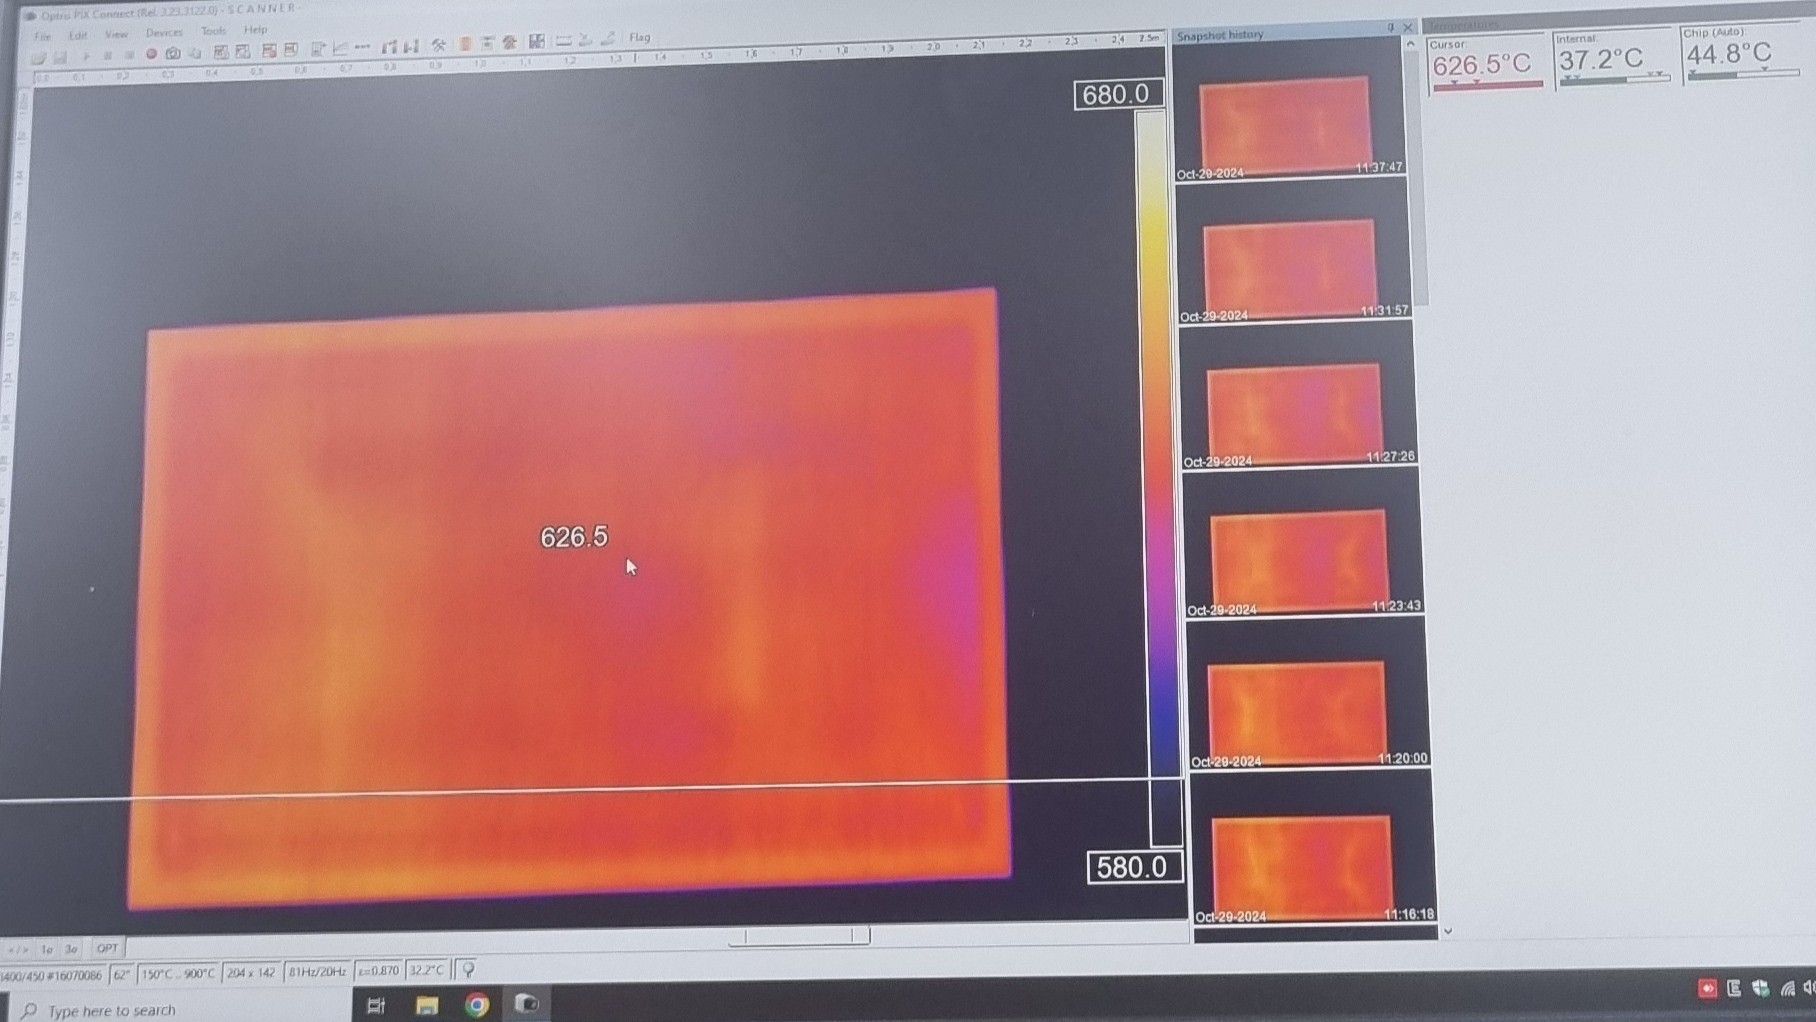Open the Tools menu
1816x1022 pixels.
tap(213, 31)
